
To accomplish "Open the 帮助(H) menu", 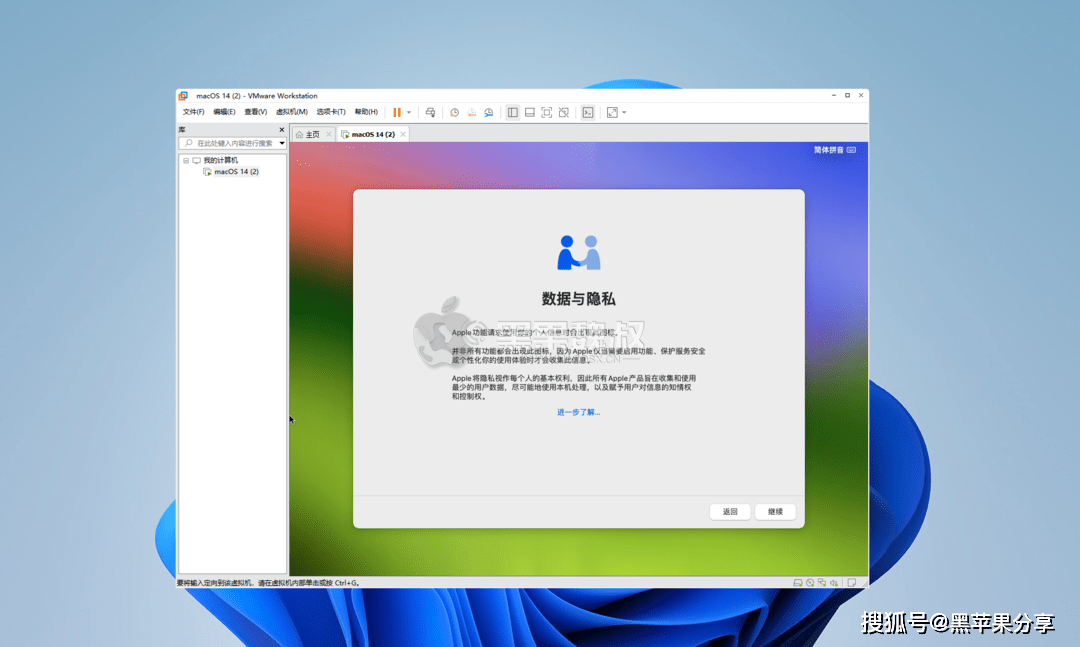I will point(366,112).
